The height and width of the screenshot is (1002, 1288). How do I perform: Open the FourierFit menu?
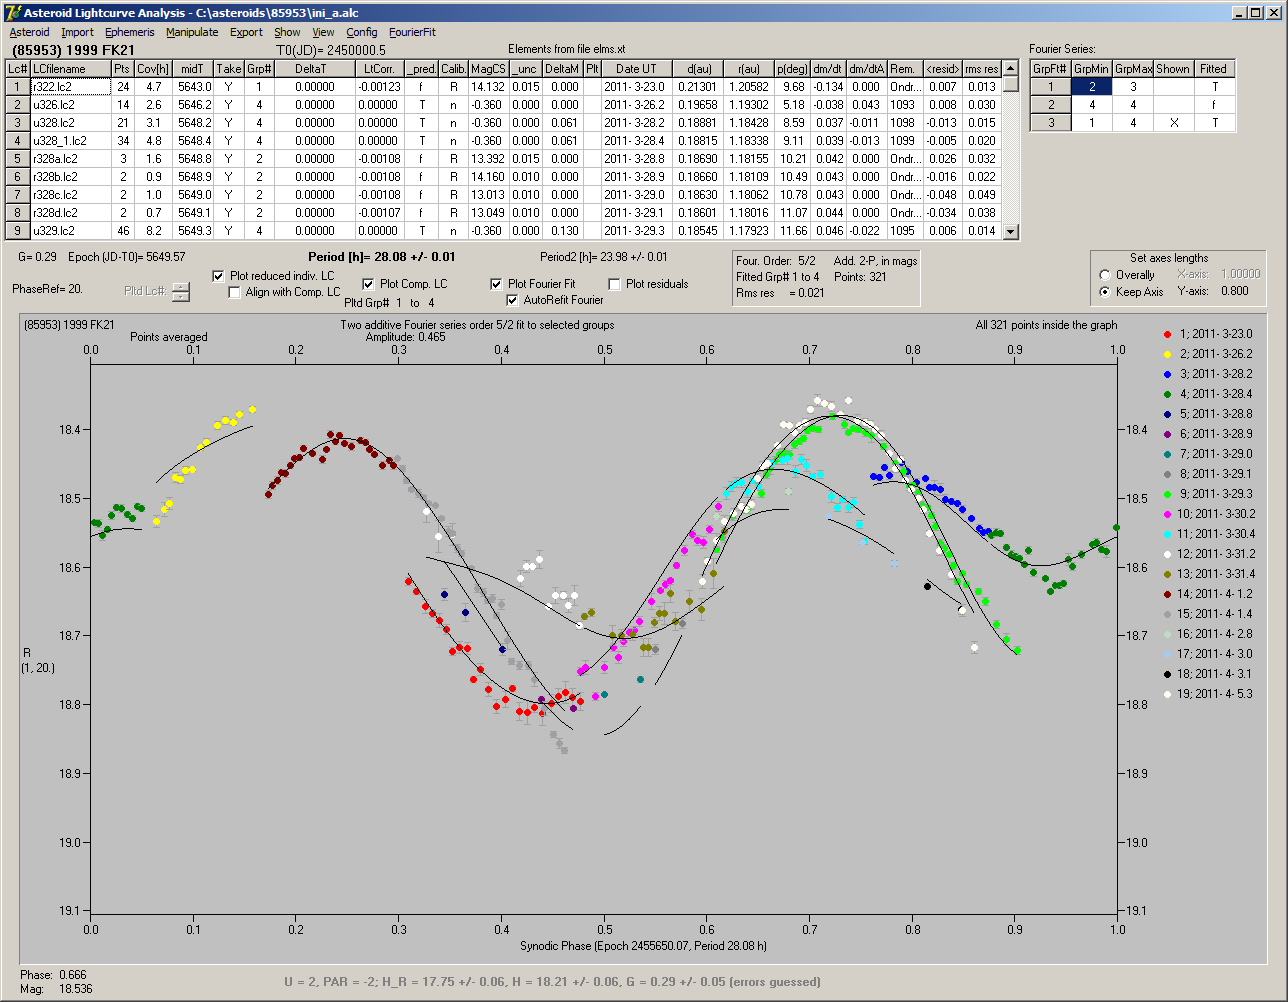pyautogui.click(x=412, y=32)
